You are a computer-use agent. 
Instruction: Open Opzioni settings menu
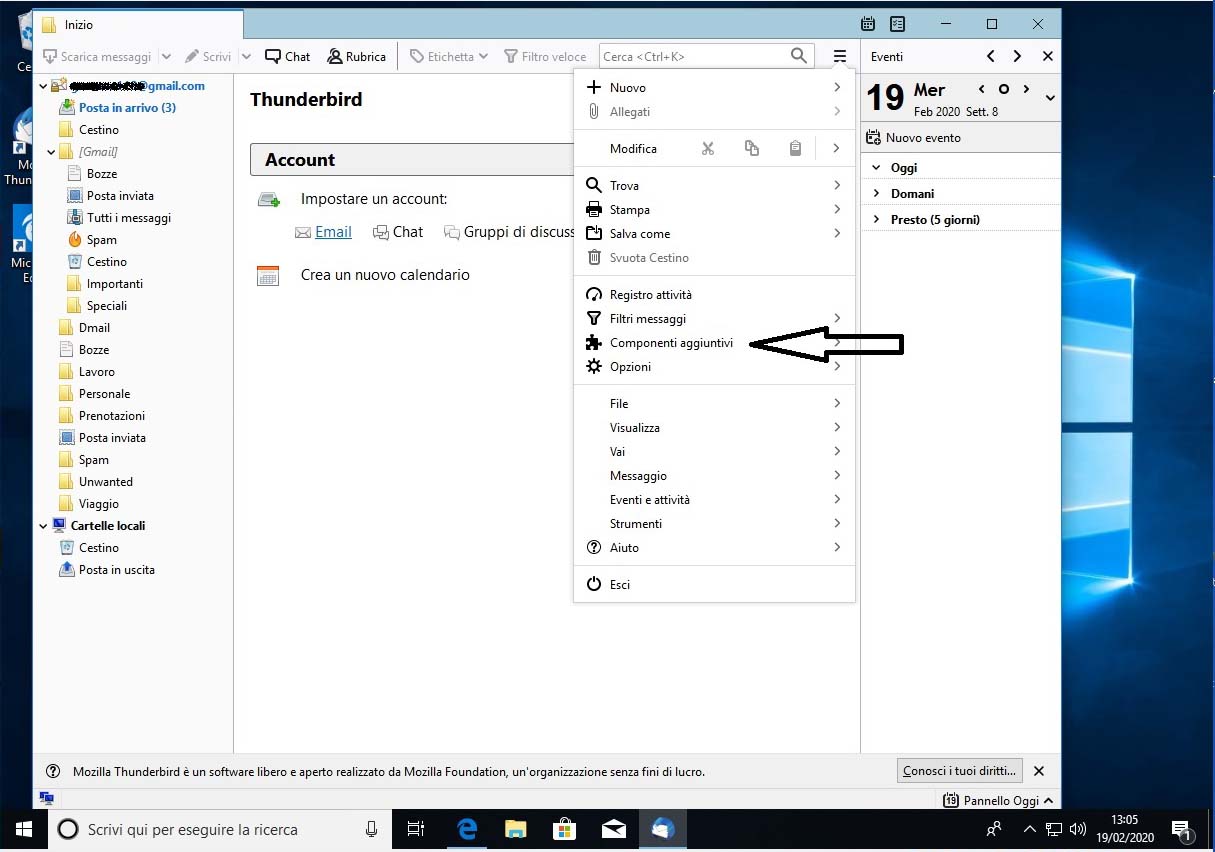click(x=714, y=367)
